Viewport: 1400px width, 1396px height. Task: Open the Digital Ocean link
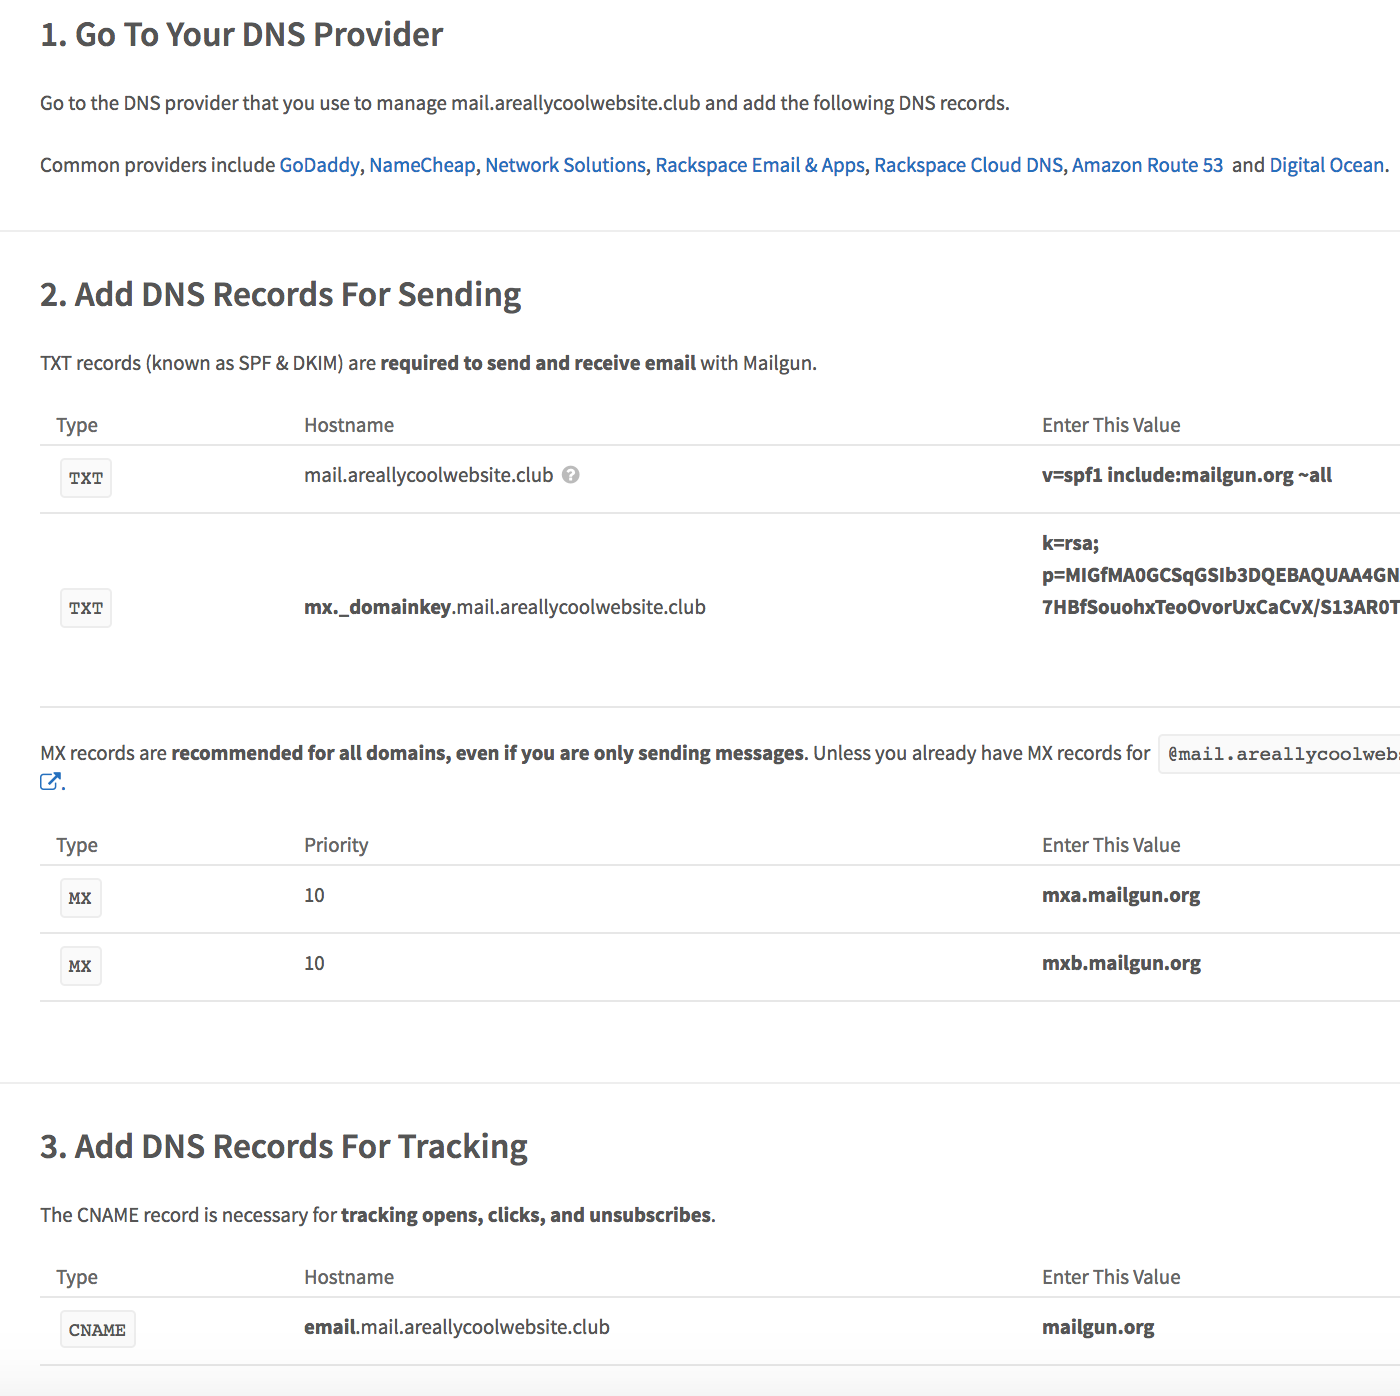1326,165
